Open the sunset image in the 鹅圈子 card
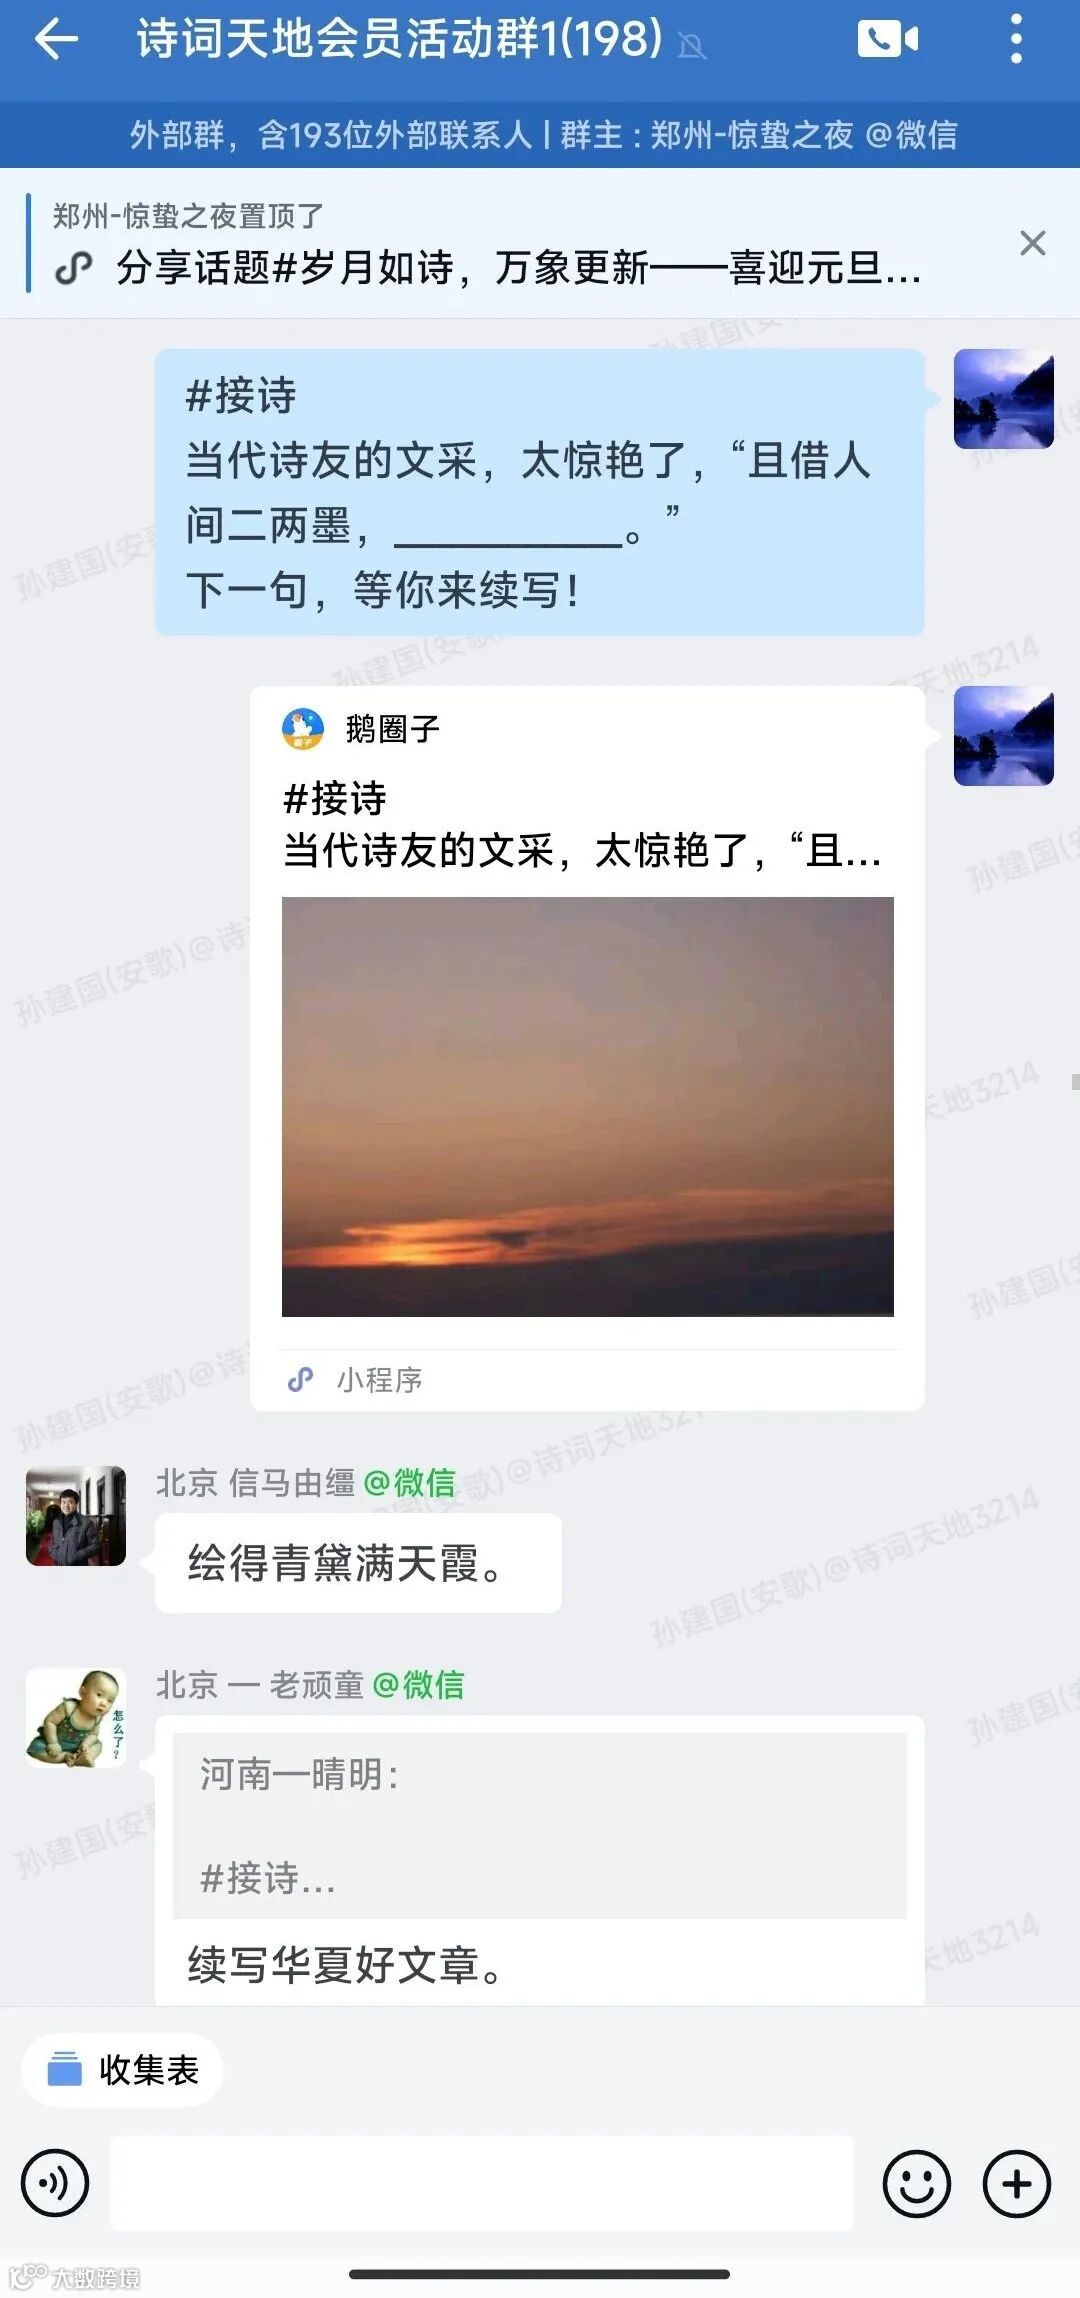1080x2298 pixels. pos(588,1106)
